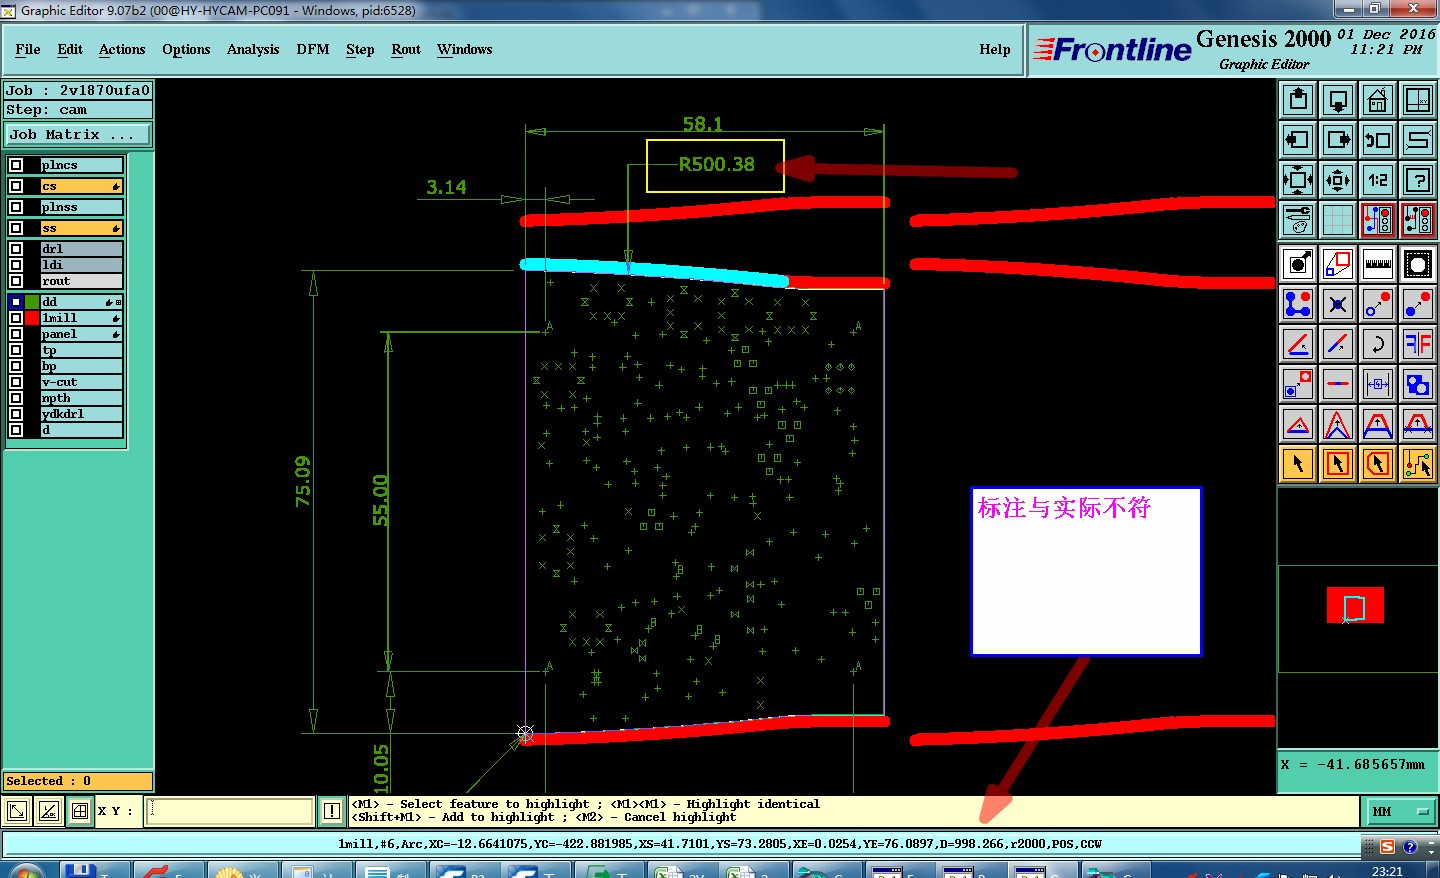Click the red color swatch of 1mill layer
This screenshot has width=1440, height=878.
click(x=32, y=318)
